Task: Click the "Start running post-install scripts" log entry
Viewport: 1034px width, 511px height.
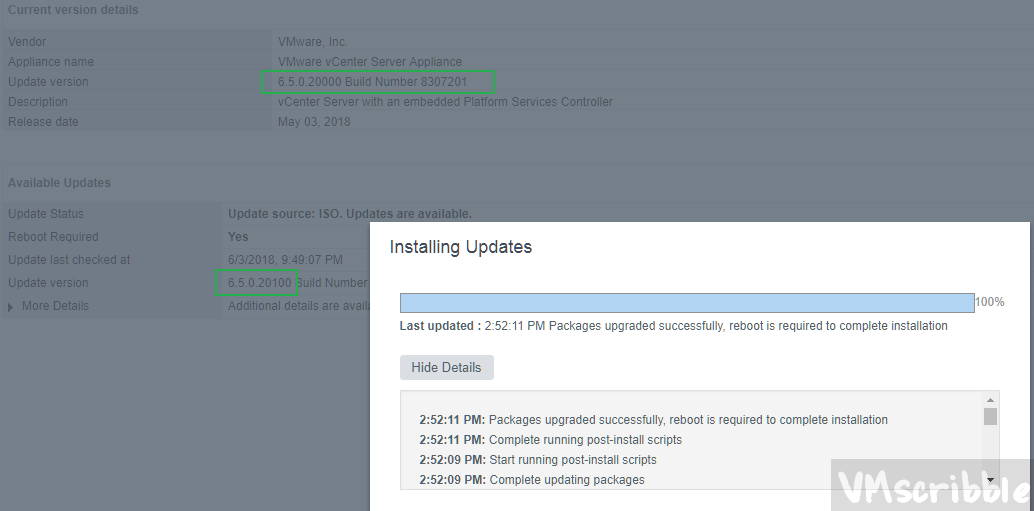Action: tap(572, 460)
